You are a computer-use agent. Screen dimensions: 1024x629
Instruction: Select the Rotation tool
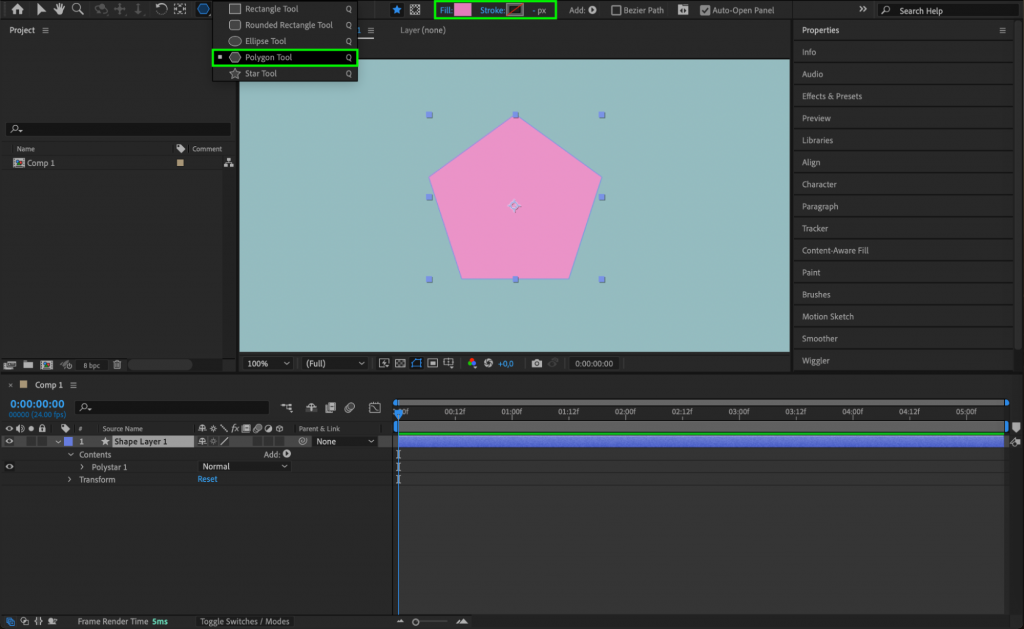click(160, 9)
